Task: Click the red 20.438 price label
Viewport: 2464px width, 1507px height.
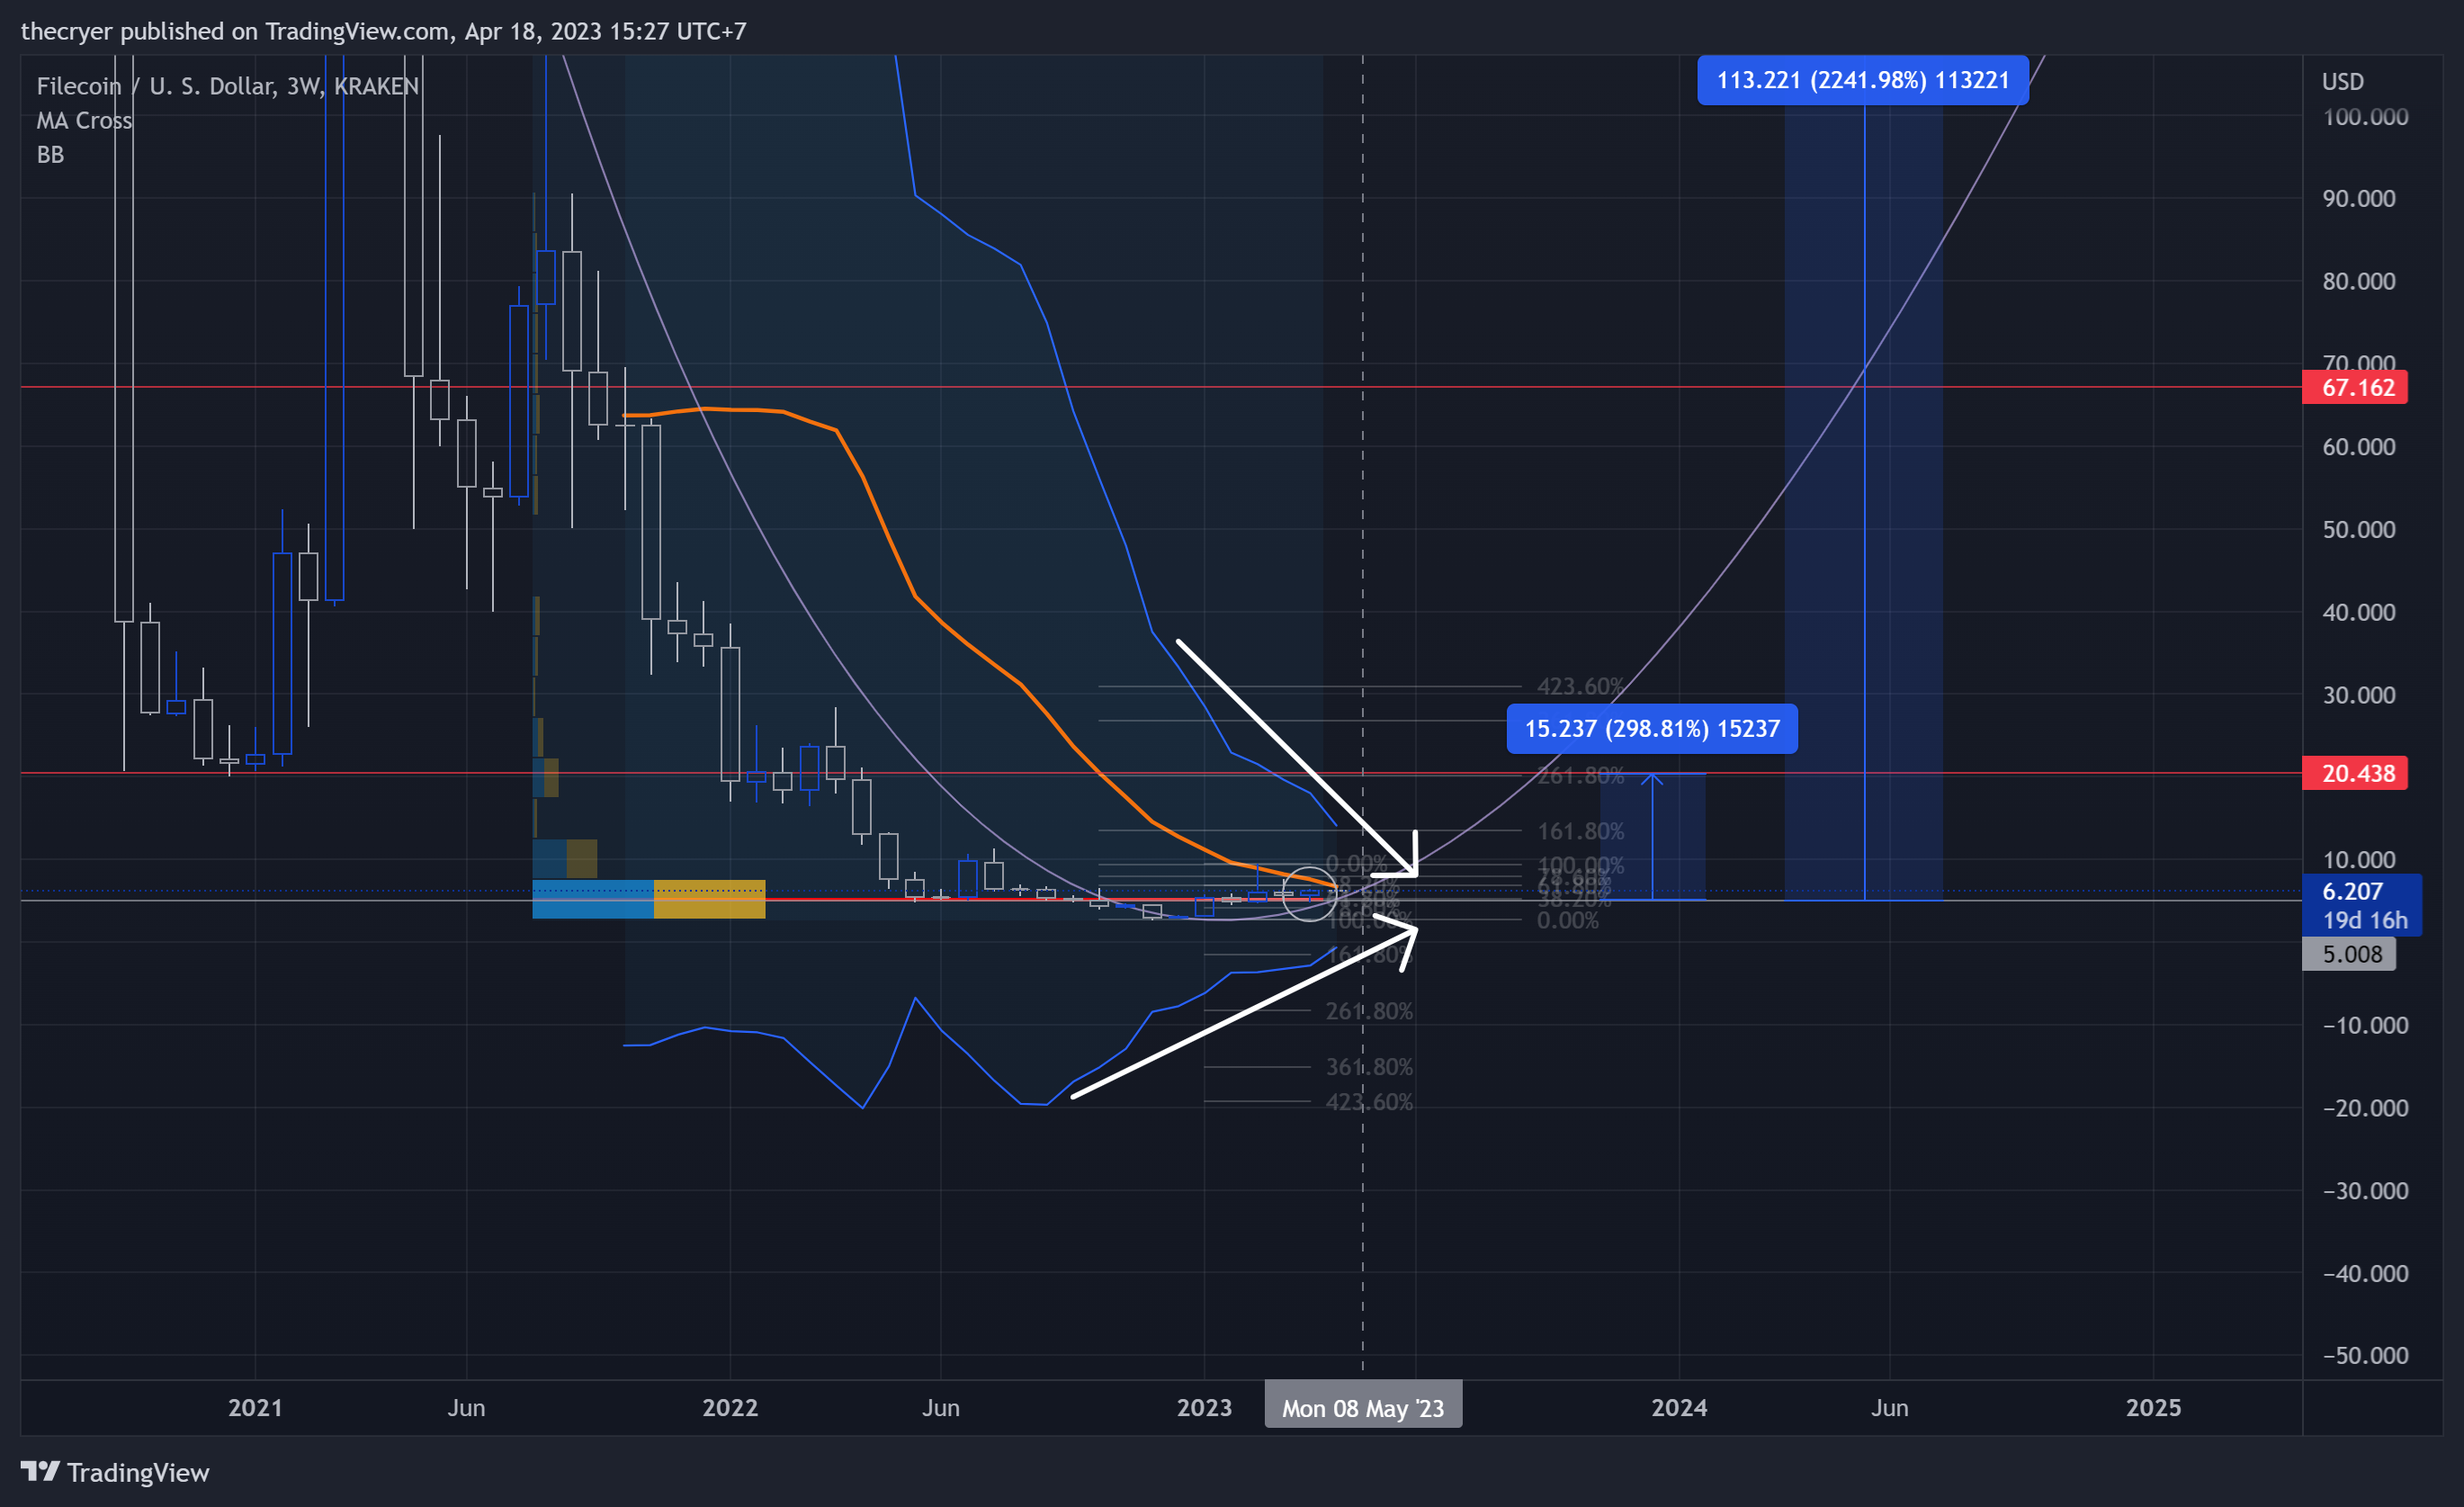Action: [x=2354, y=773]
